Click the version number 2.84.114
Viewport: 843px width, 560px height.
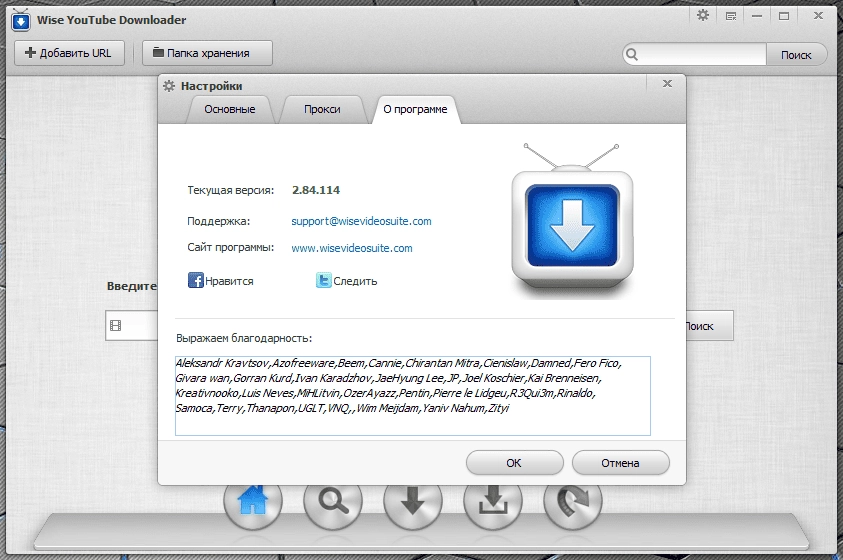pos(316,190)
